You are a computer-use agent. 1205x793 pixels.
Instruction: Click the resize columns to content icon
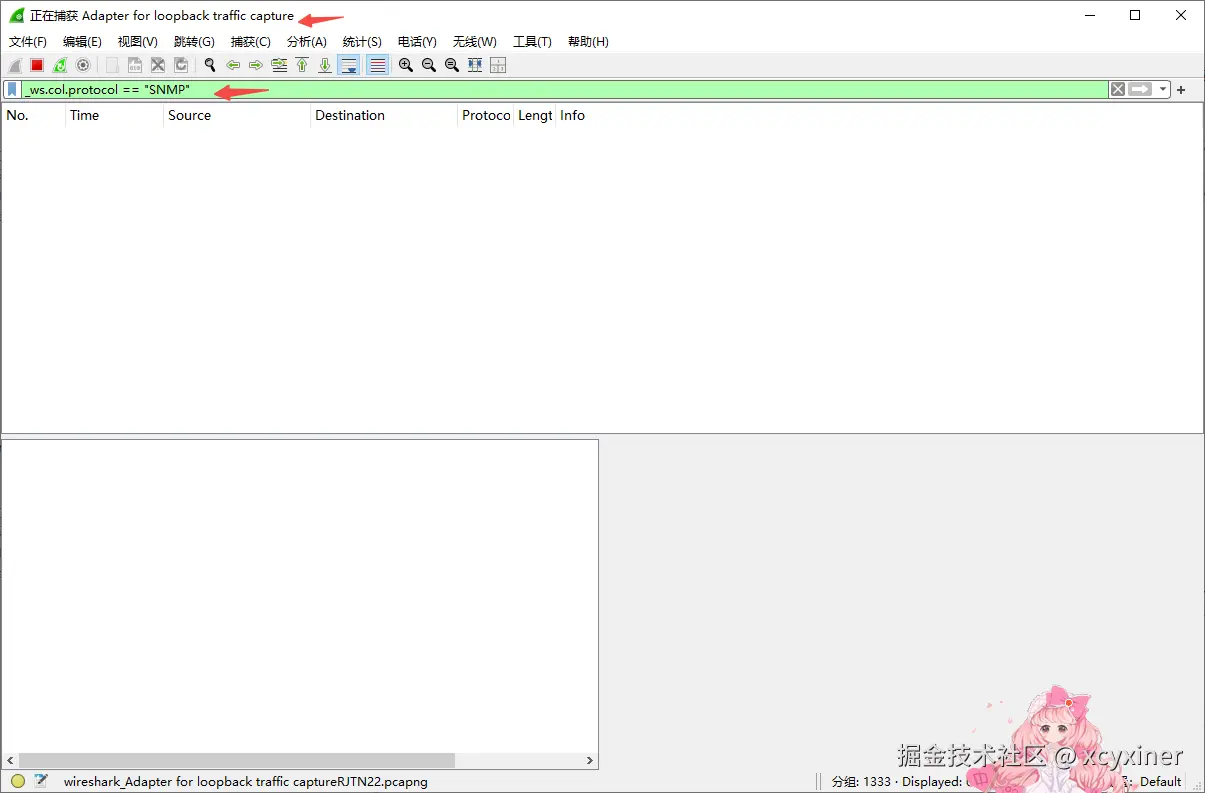click(x=475, y=65)
